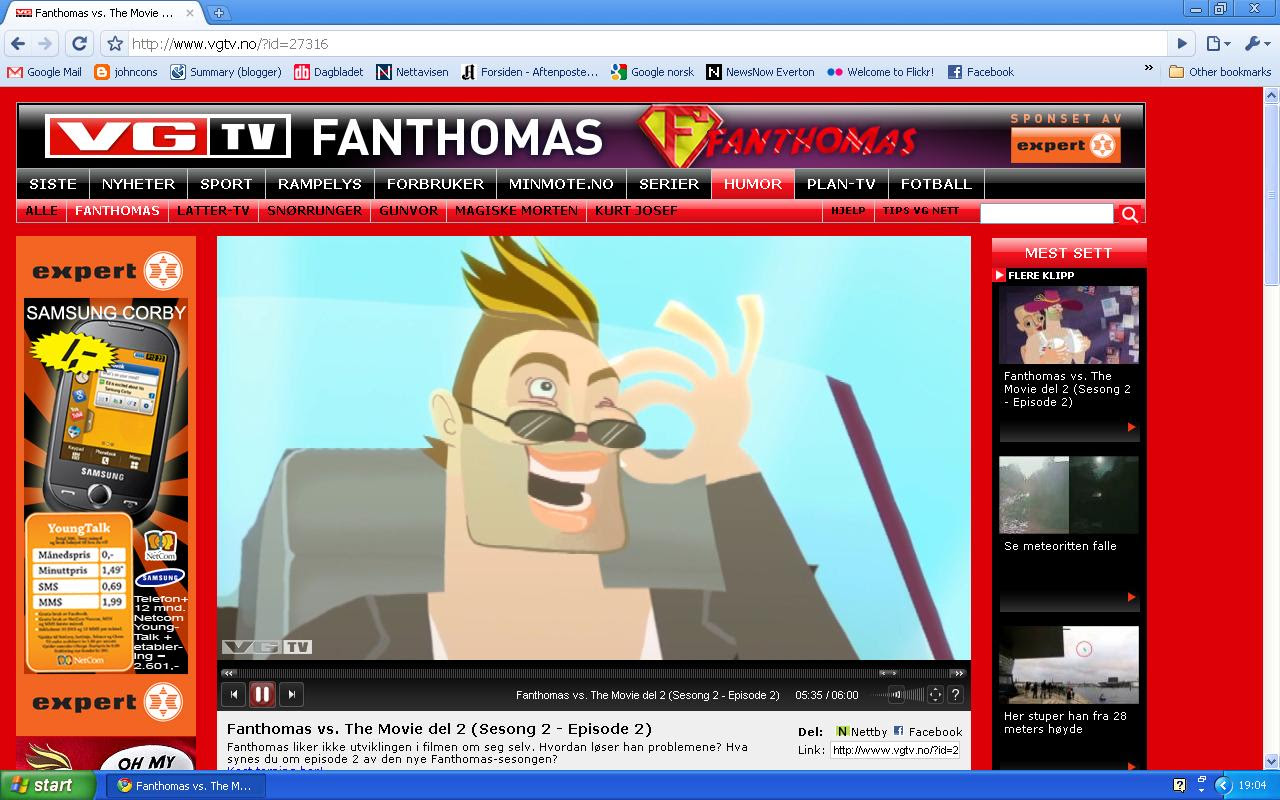Pause the video with the pause button
Image resolution: width=1280 pixels, height=800 pixels.
tap(262, 694)
